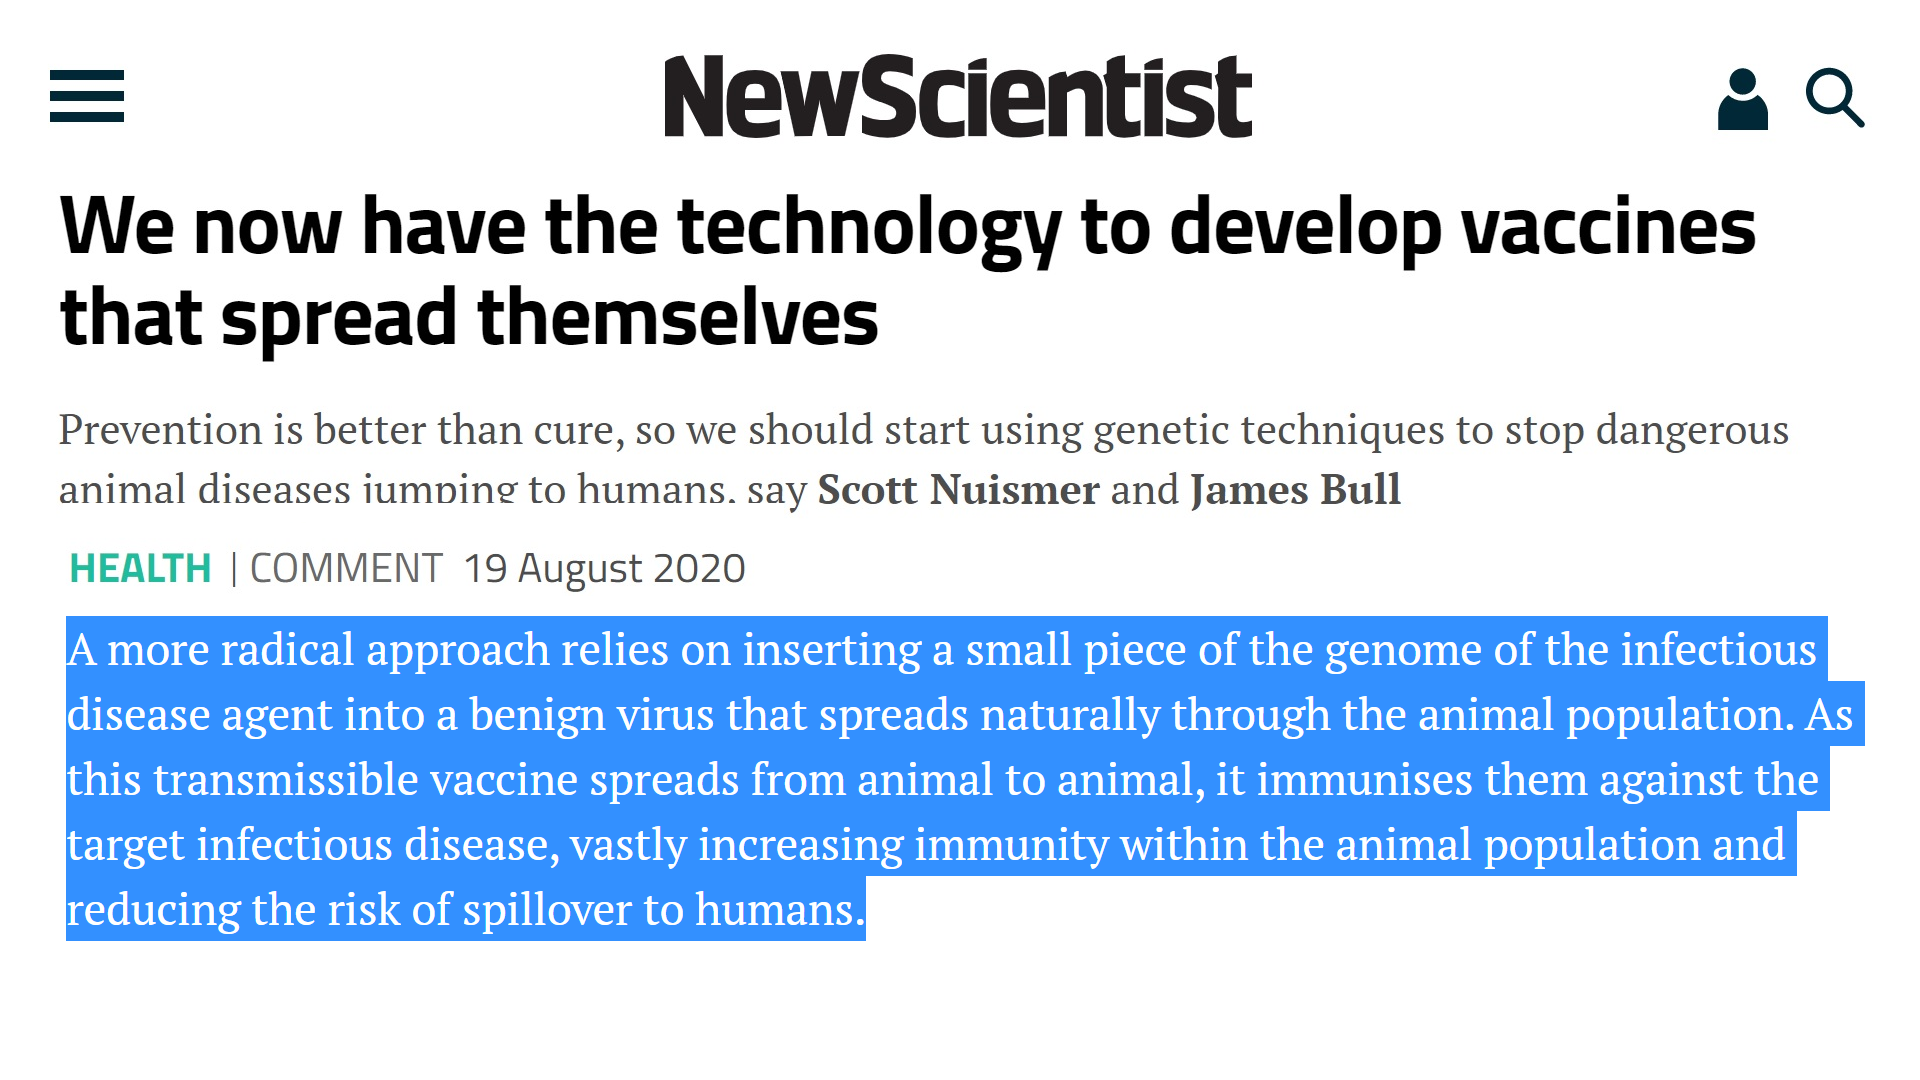Click author name James Bull
Screen dimensions: 1920x1080
tap(1295, 490)
